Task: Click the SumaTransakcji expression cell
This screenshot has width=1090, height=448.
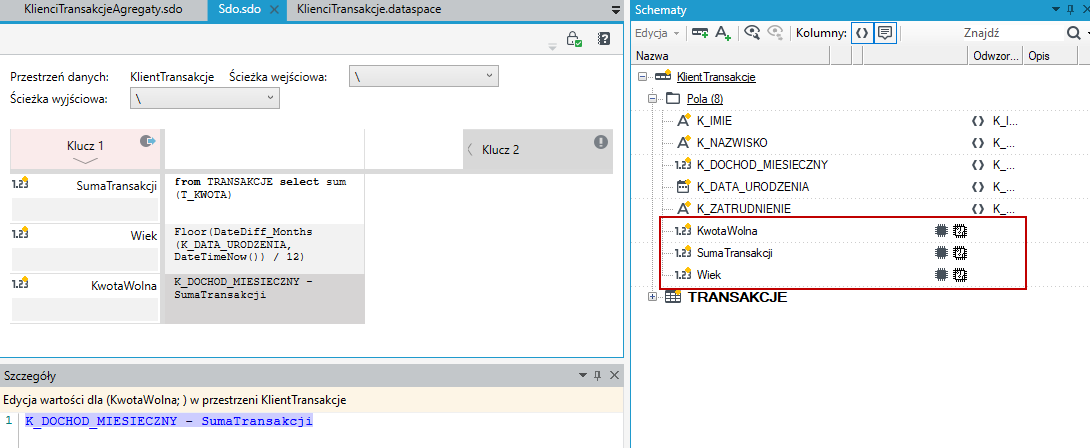Action: (264, 198)
